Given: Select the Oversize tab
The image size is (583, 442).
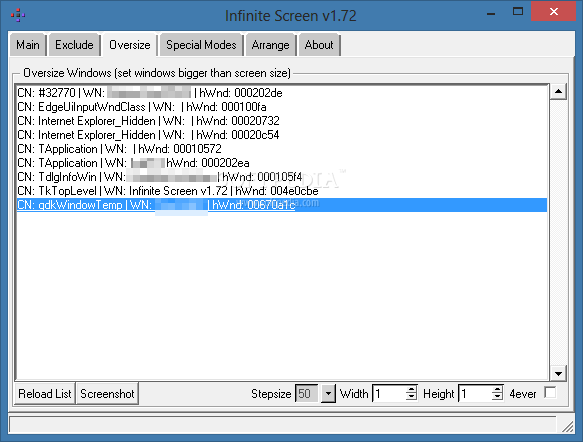Looking at the screenshot, I should (130, 45).
